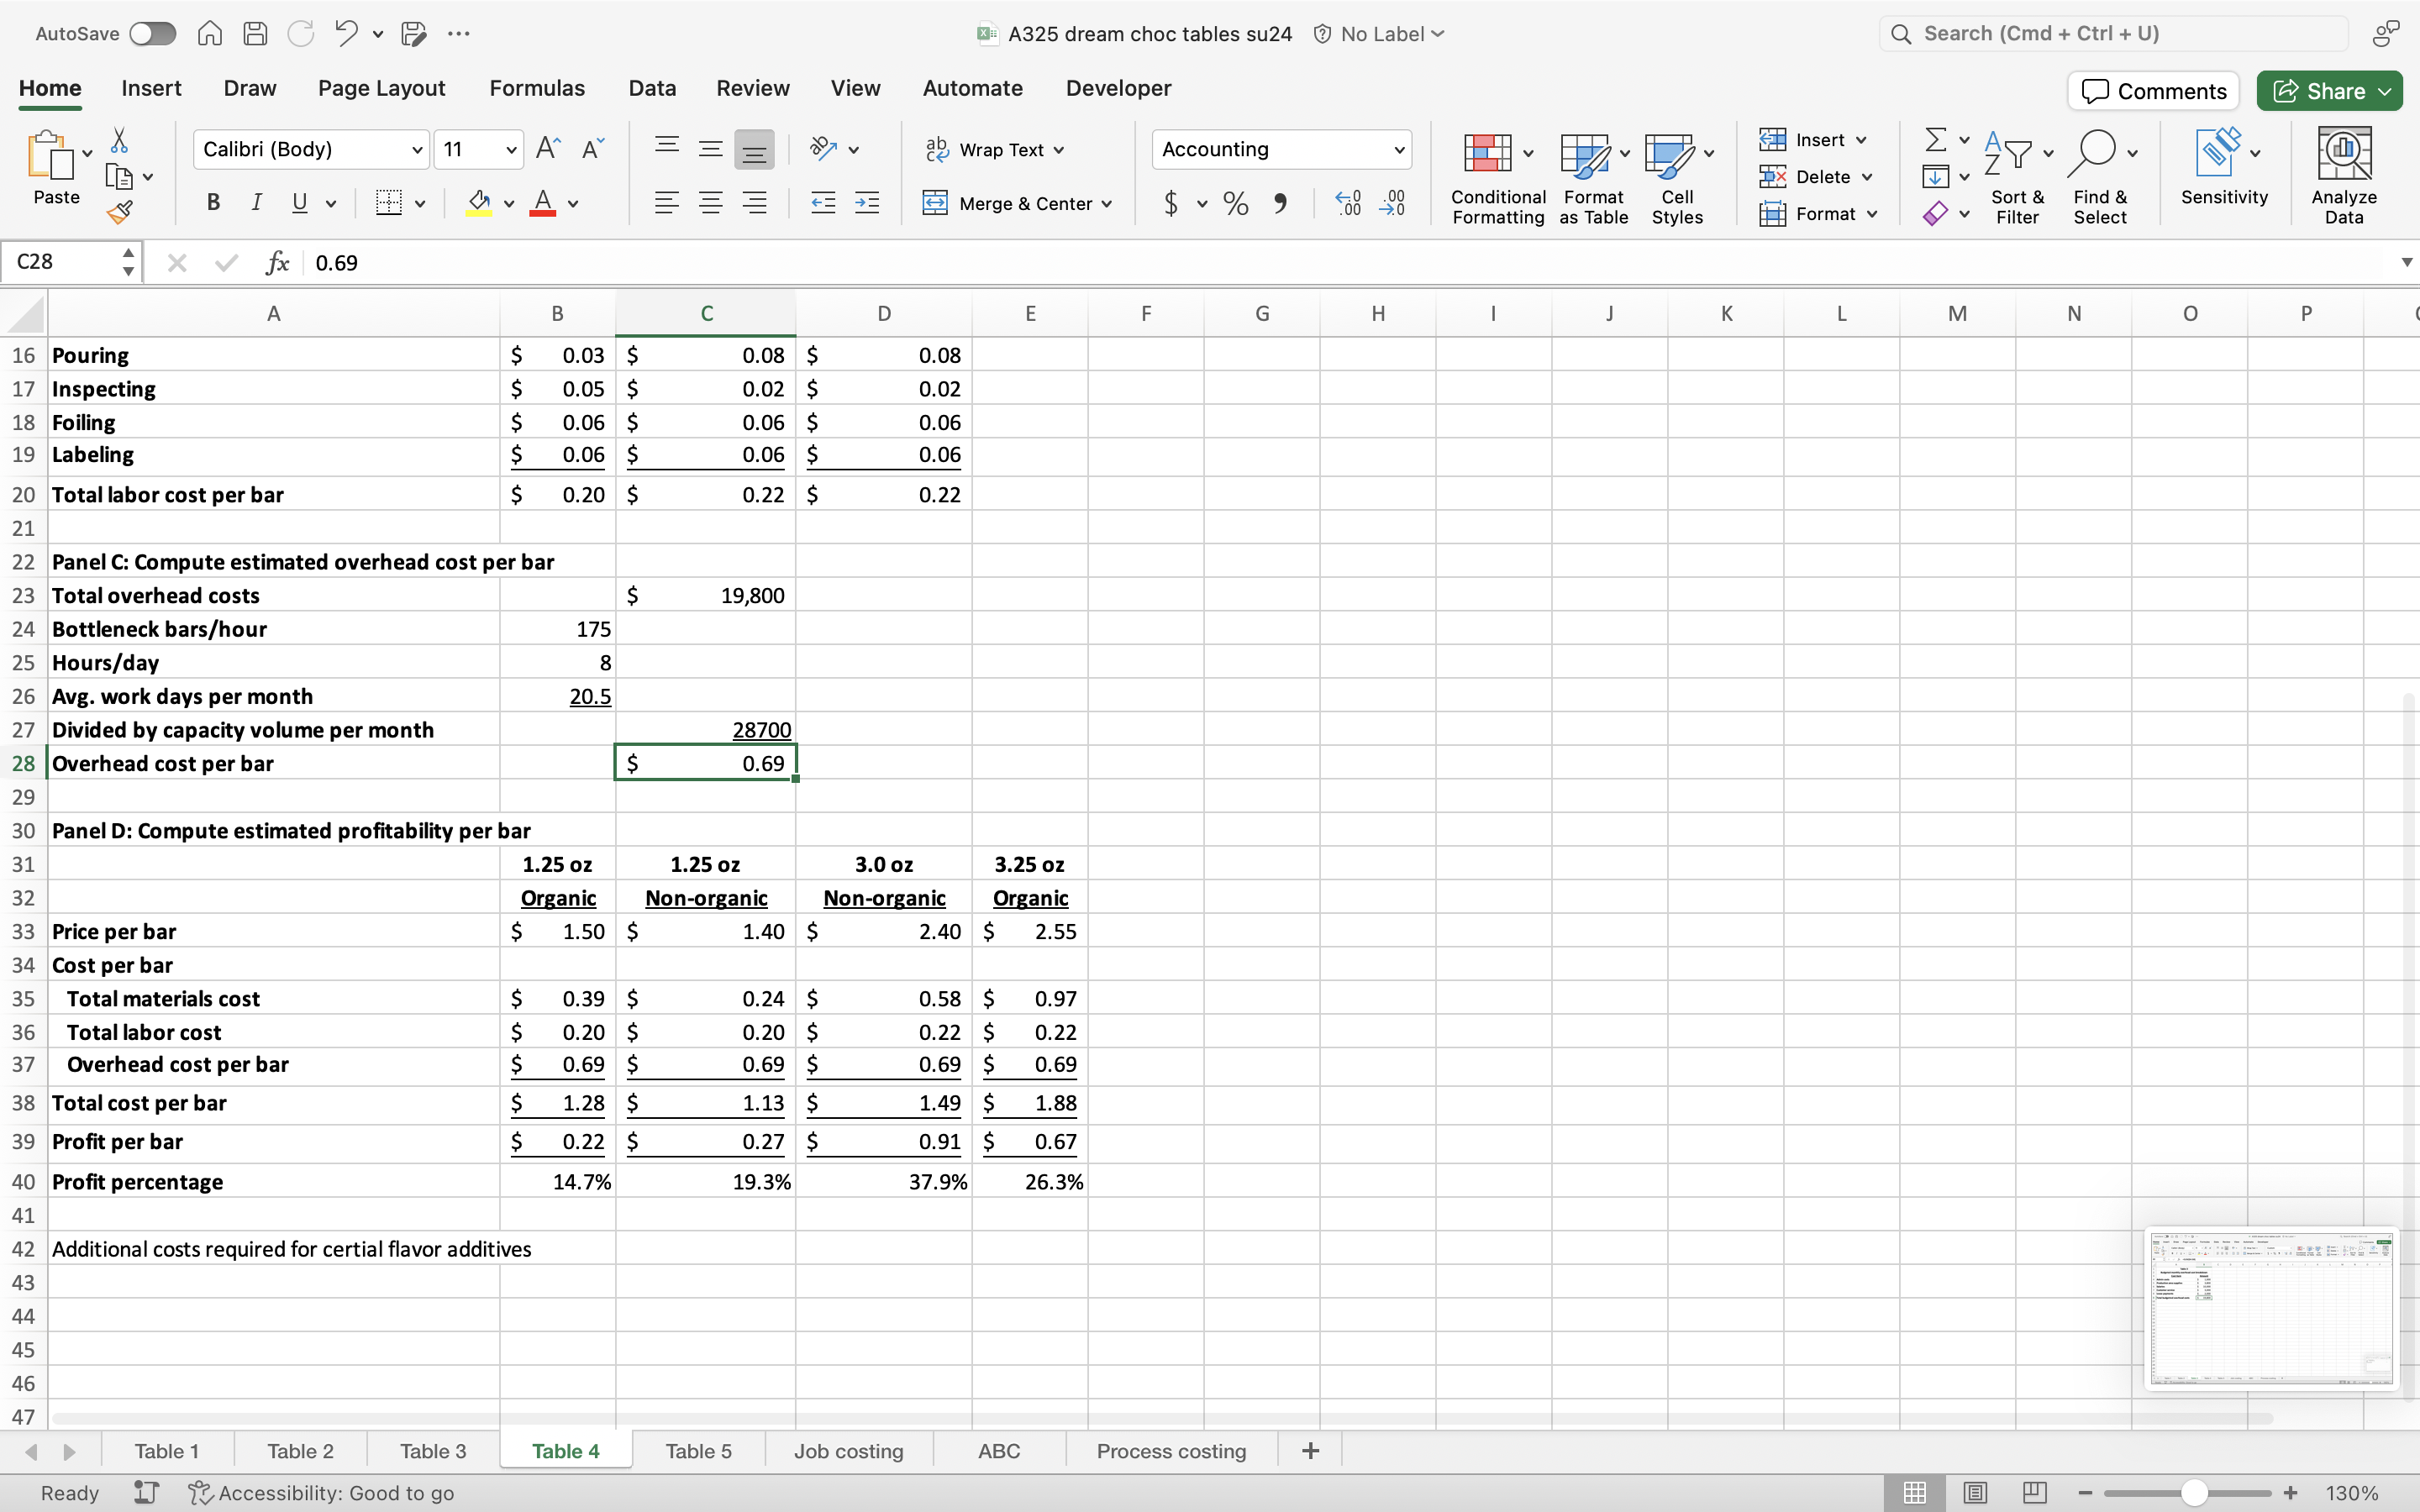This screenshot has width=2420, height=1512.
Task: Open the Analyze Data tool
Action: (x=2343, y=176)
